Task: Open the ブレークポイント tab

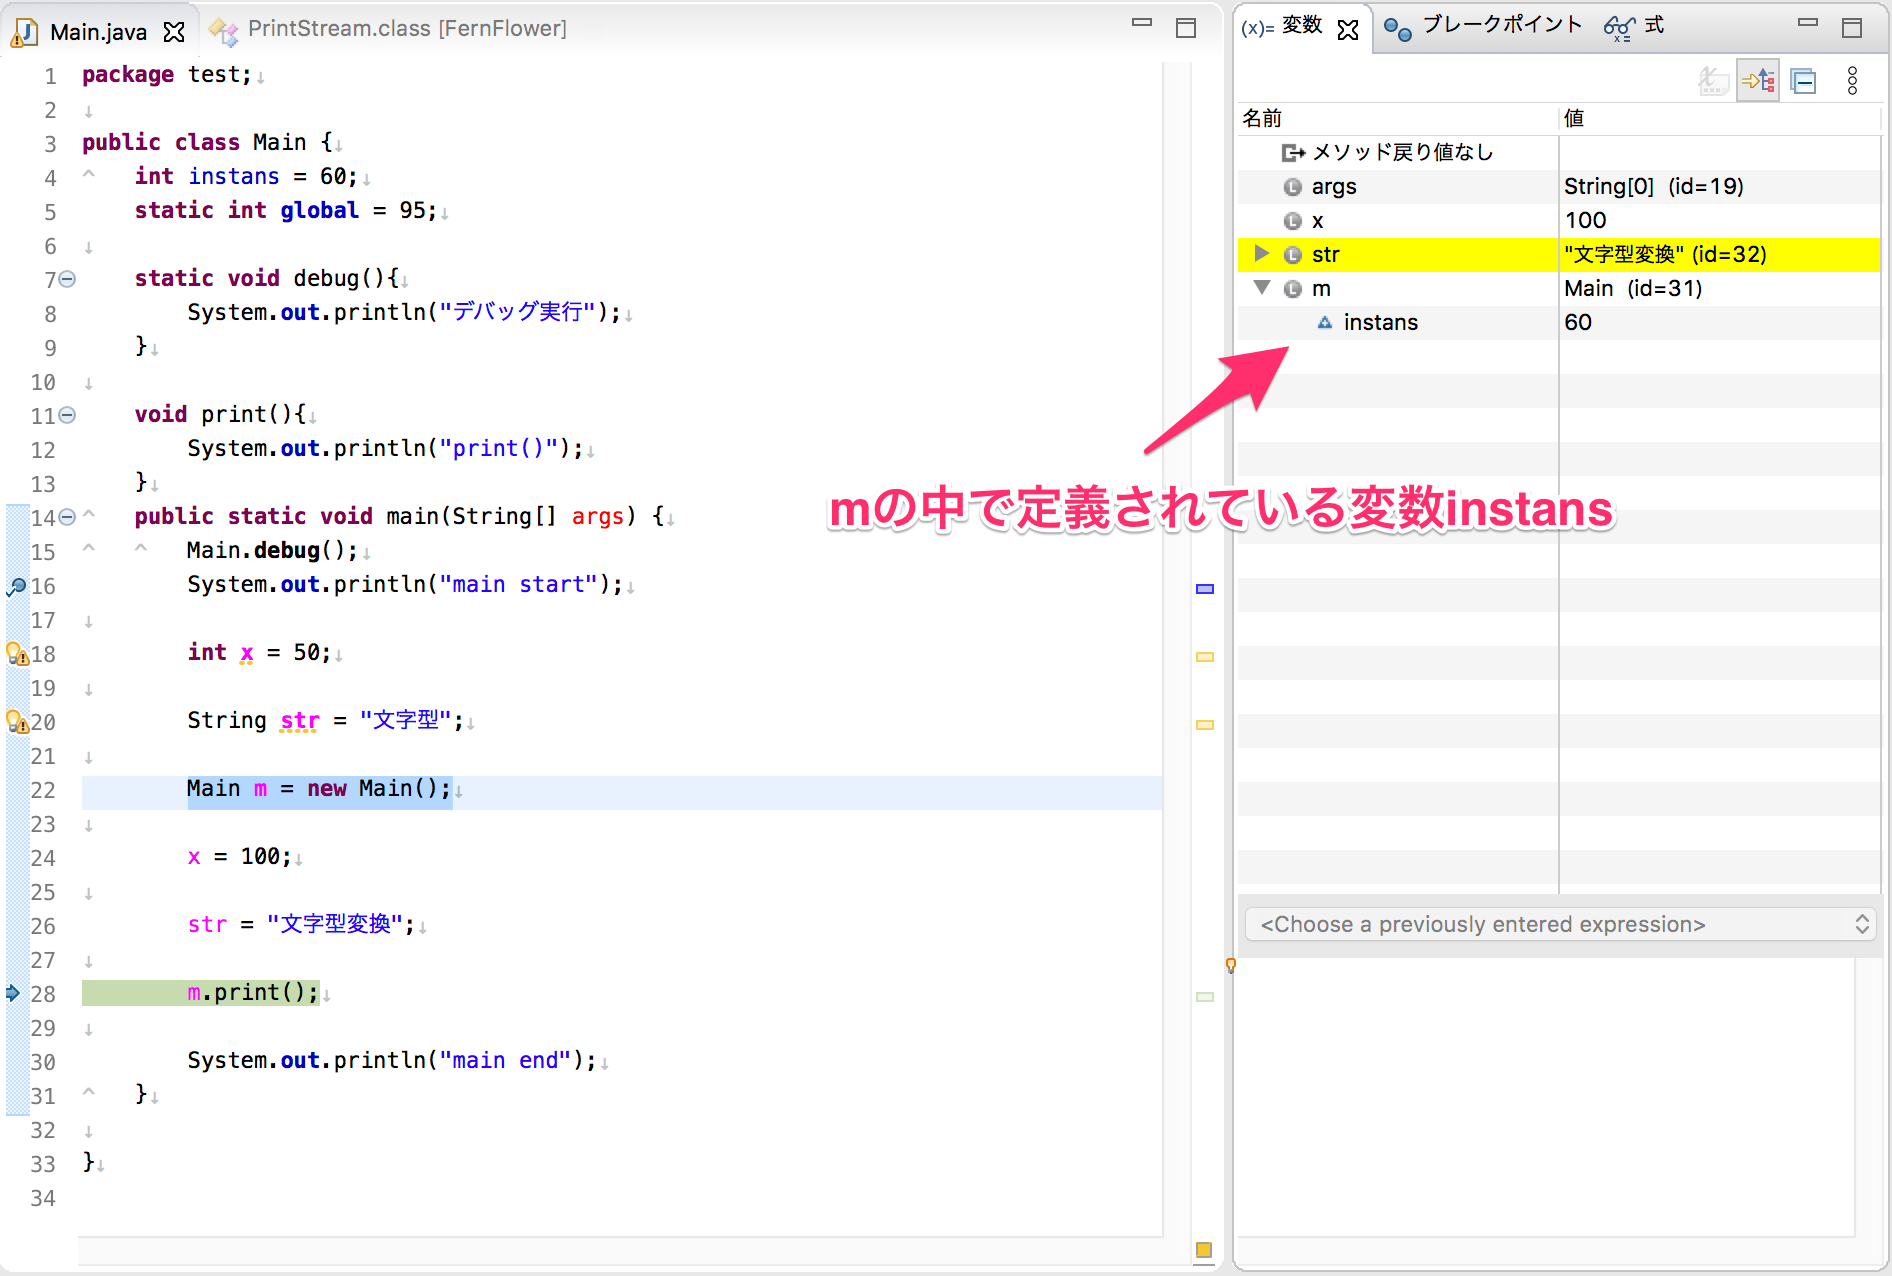Action: (1484, 26)
